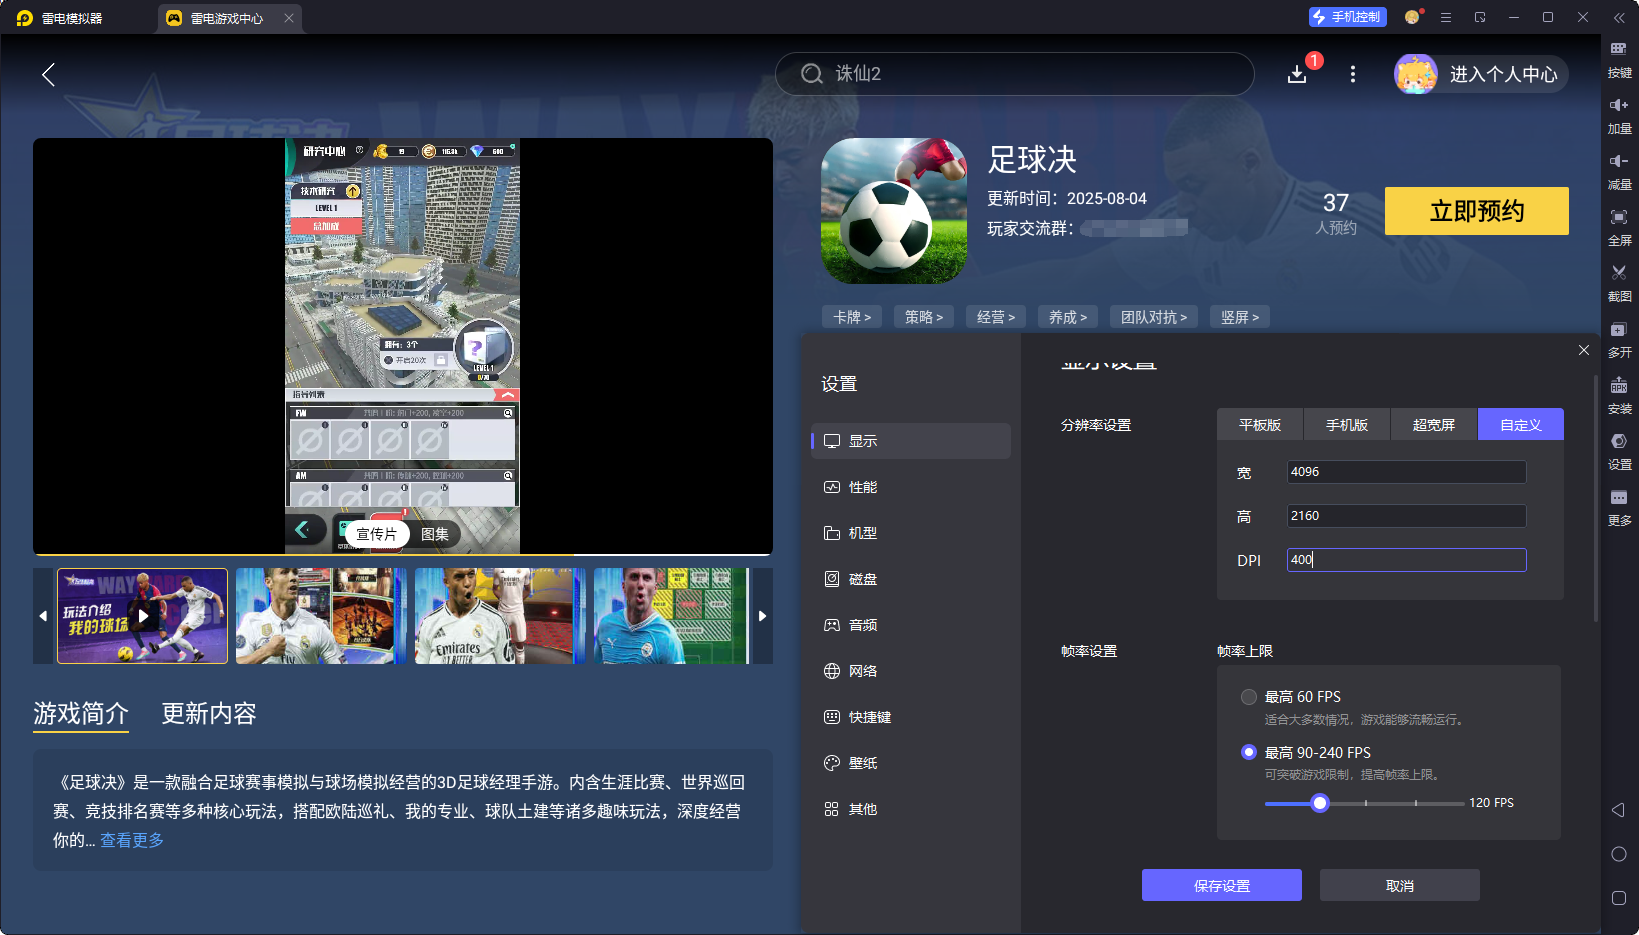Click 保存设置 button
The height and width of the screenshot is (935, 1639).
[x=1222, y=885]
